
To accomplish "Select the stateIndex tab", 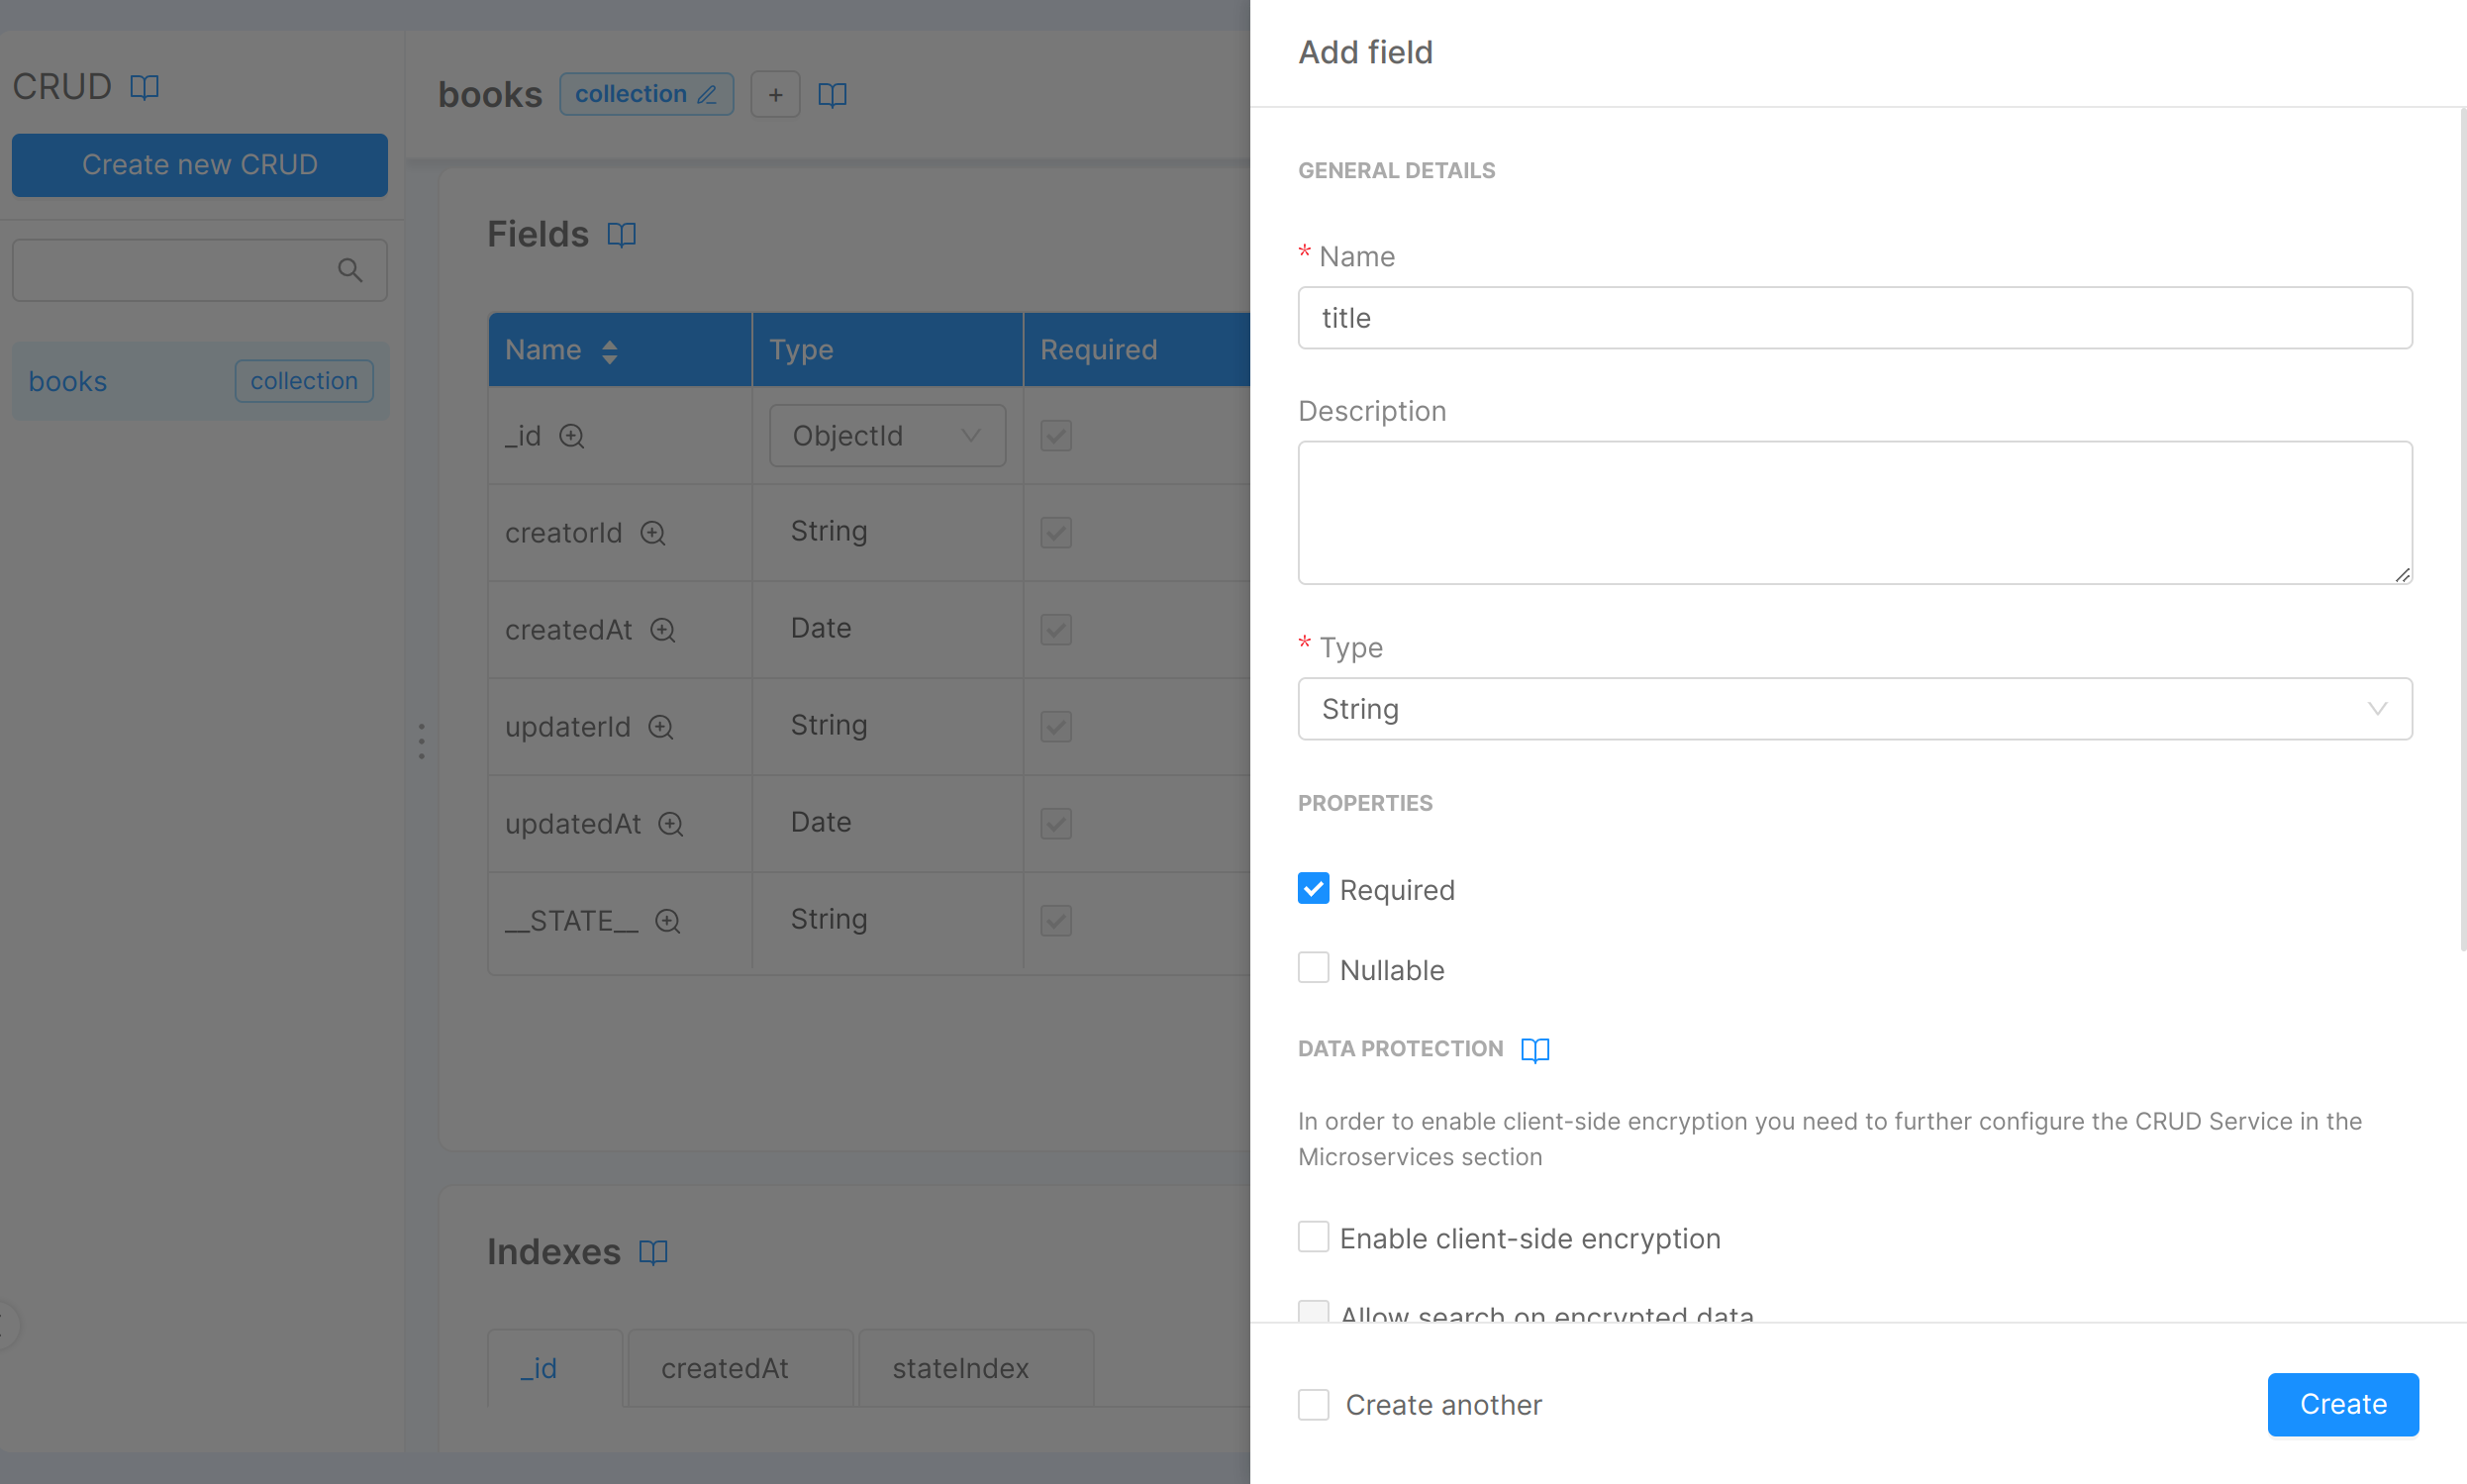I will pos(960,1367).
